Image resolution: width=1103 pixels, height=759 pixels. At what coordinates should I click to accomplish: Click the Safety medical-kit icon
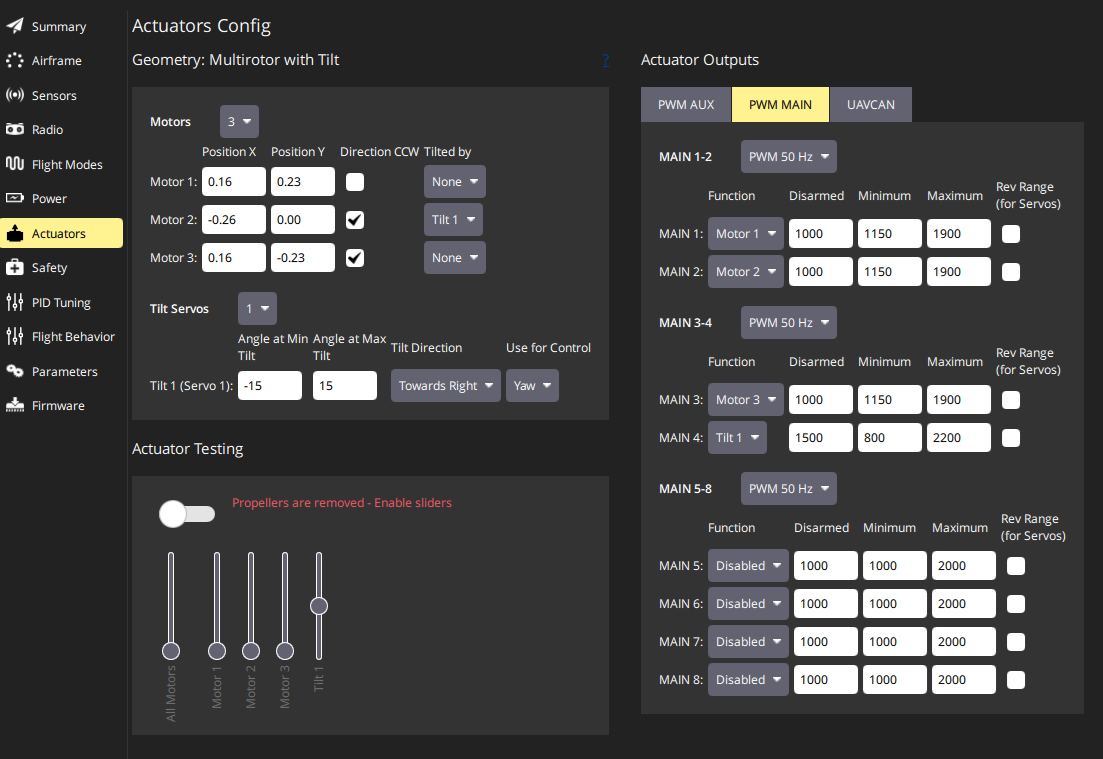[15, 267]
